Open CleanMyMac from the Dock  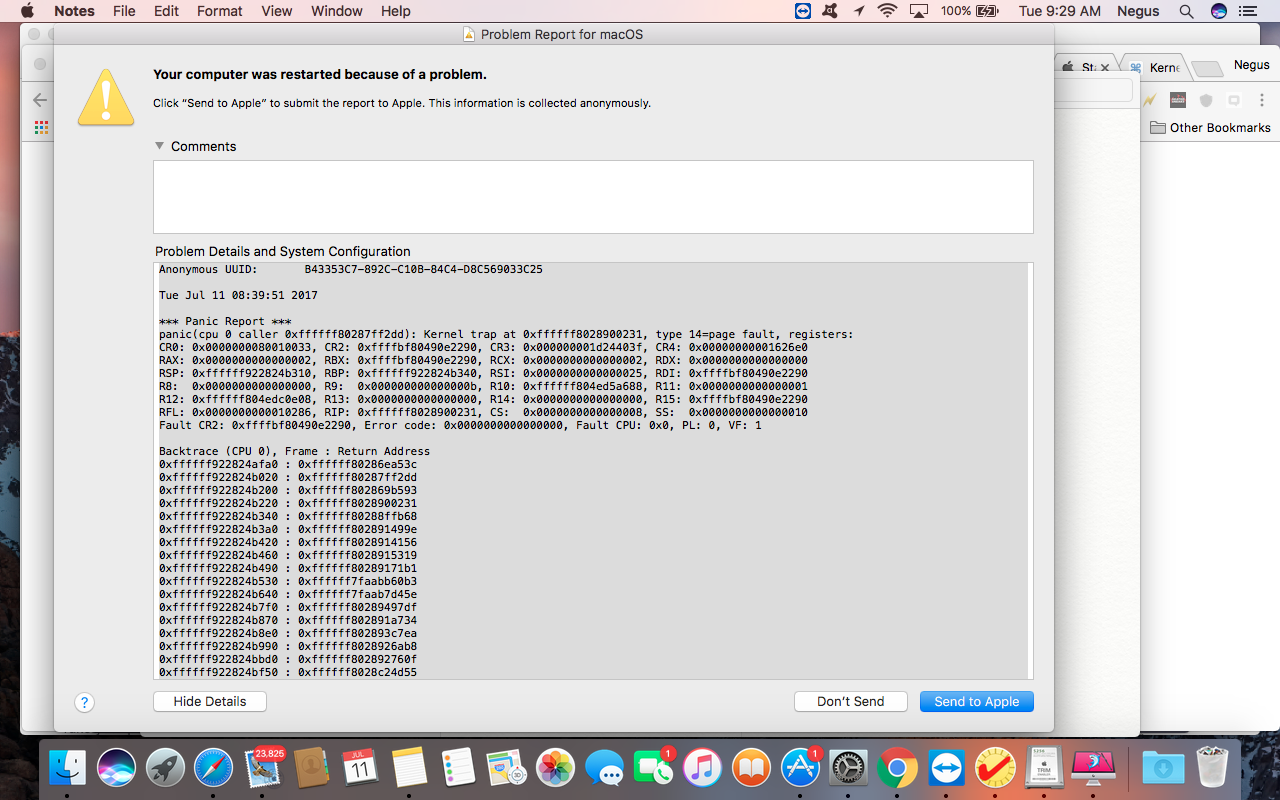click(x=1093, y=768)
